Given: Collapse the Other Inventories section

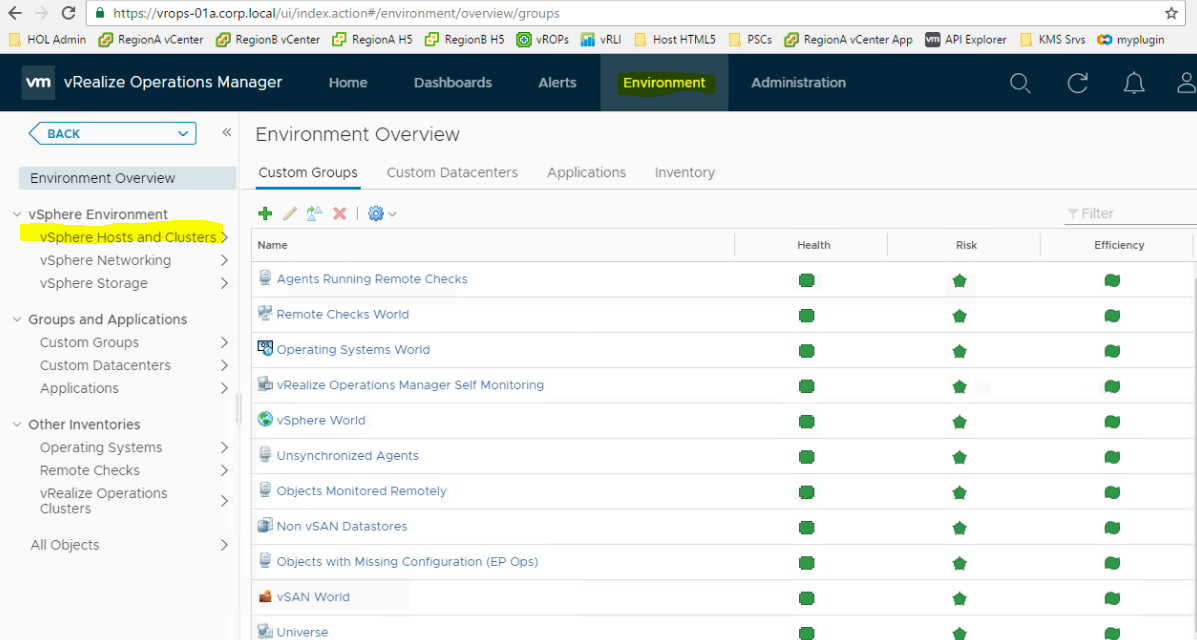Looking at the screenshot, I should 17,425.
